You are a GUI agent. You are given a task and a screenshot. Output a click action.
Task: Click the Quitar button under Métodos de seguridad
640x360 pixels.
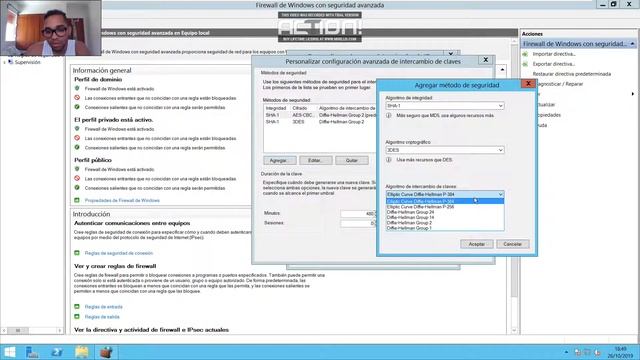[x=351, y=160]
